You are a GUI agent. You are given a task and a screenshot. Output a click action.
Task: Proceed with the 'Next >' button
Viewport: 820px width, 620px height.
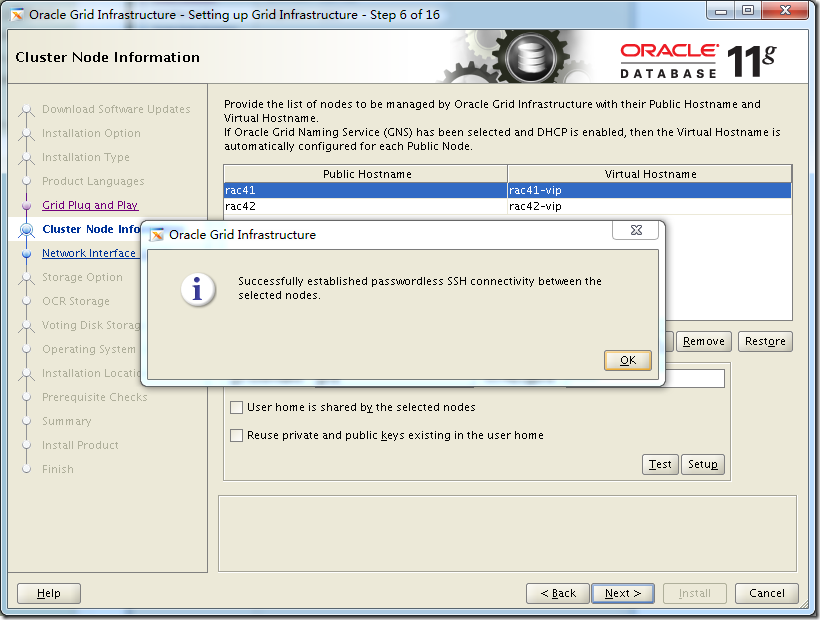pyautogui.click(x=623, y=593)
